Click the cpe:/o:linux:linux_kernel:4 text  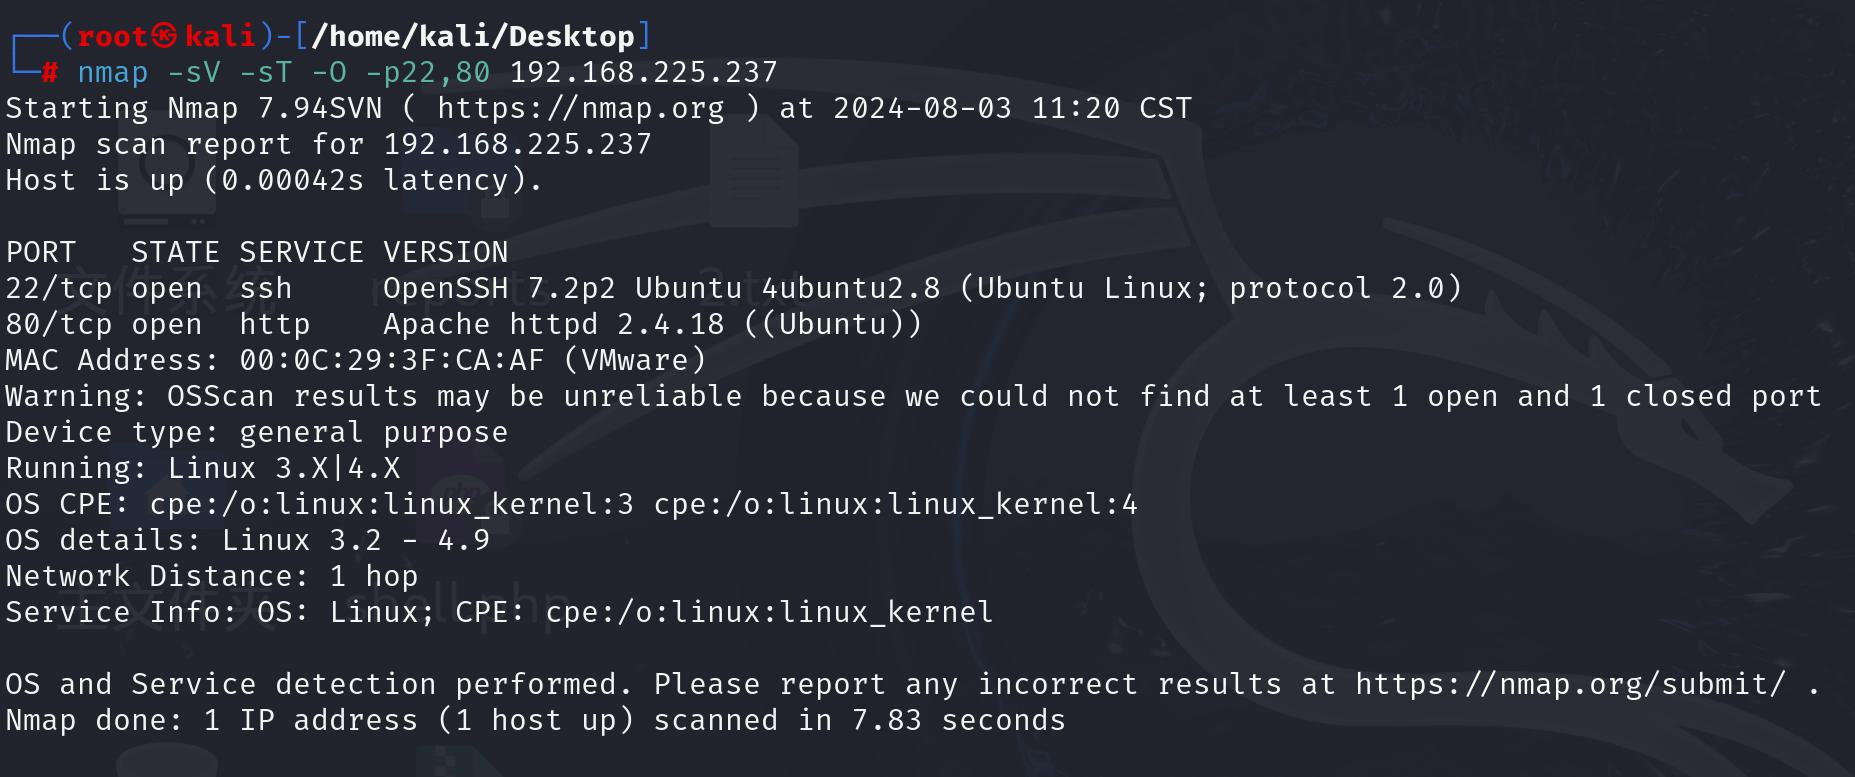(x=895, y=504)
